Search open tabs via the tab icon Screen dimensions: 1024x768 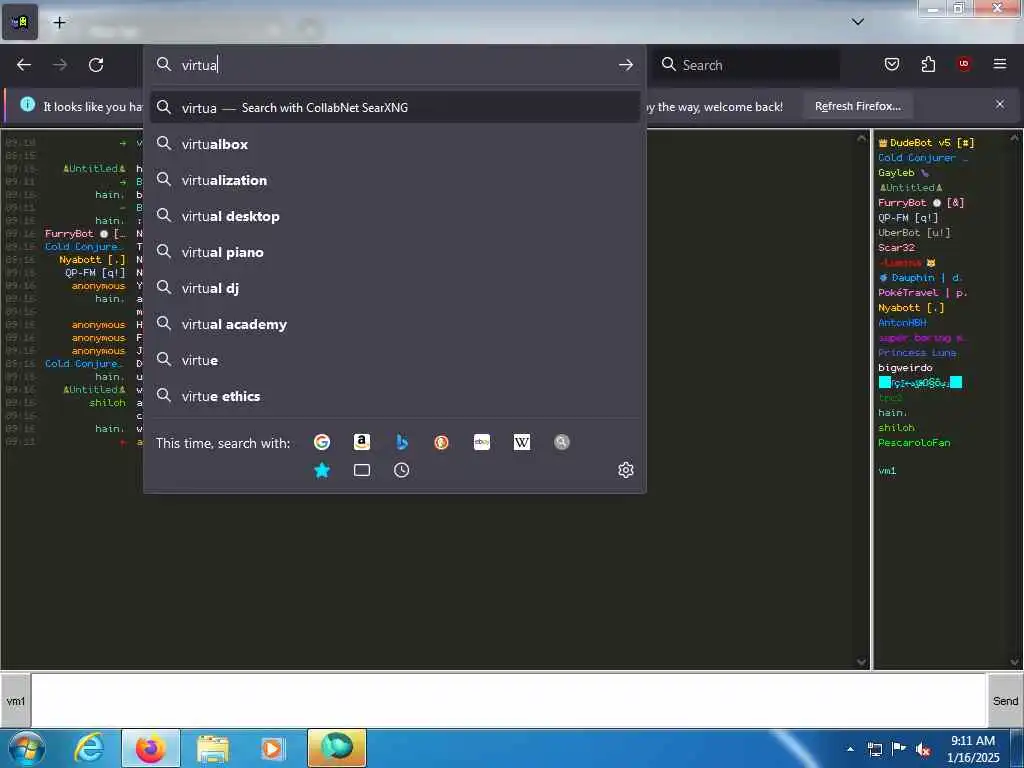coord(362,470)
